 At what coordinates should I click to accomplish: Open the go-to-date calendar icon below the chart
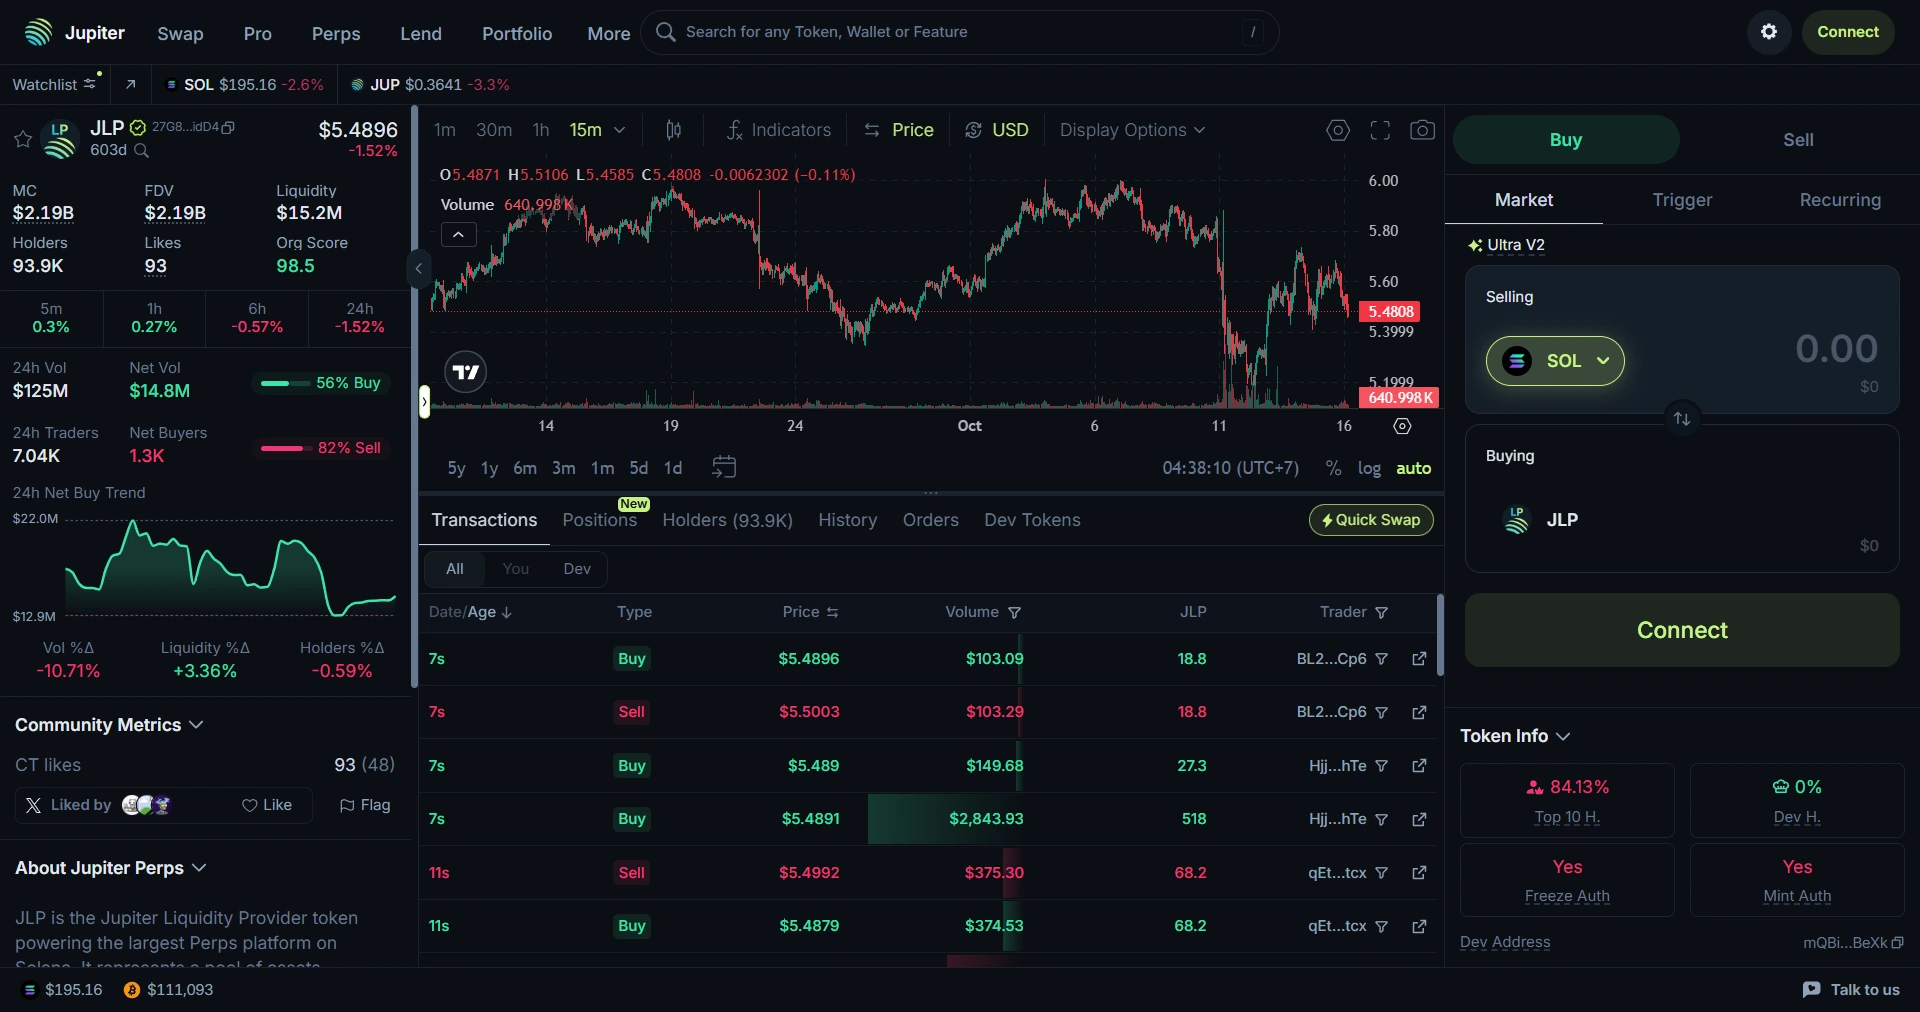coord(724,467)
